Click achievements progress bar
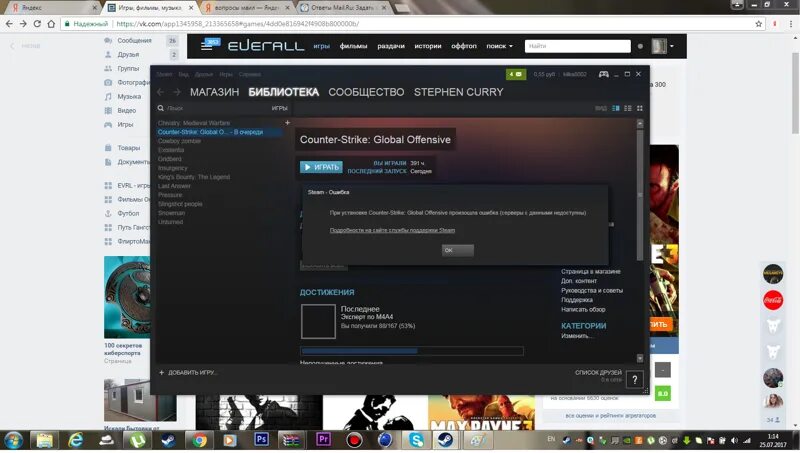 click(412, 351)
